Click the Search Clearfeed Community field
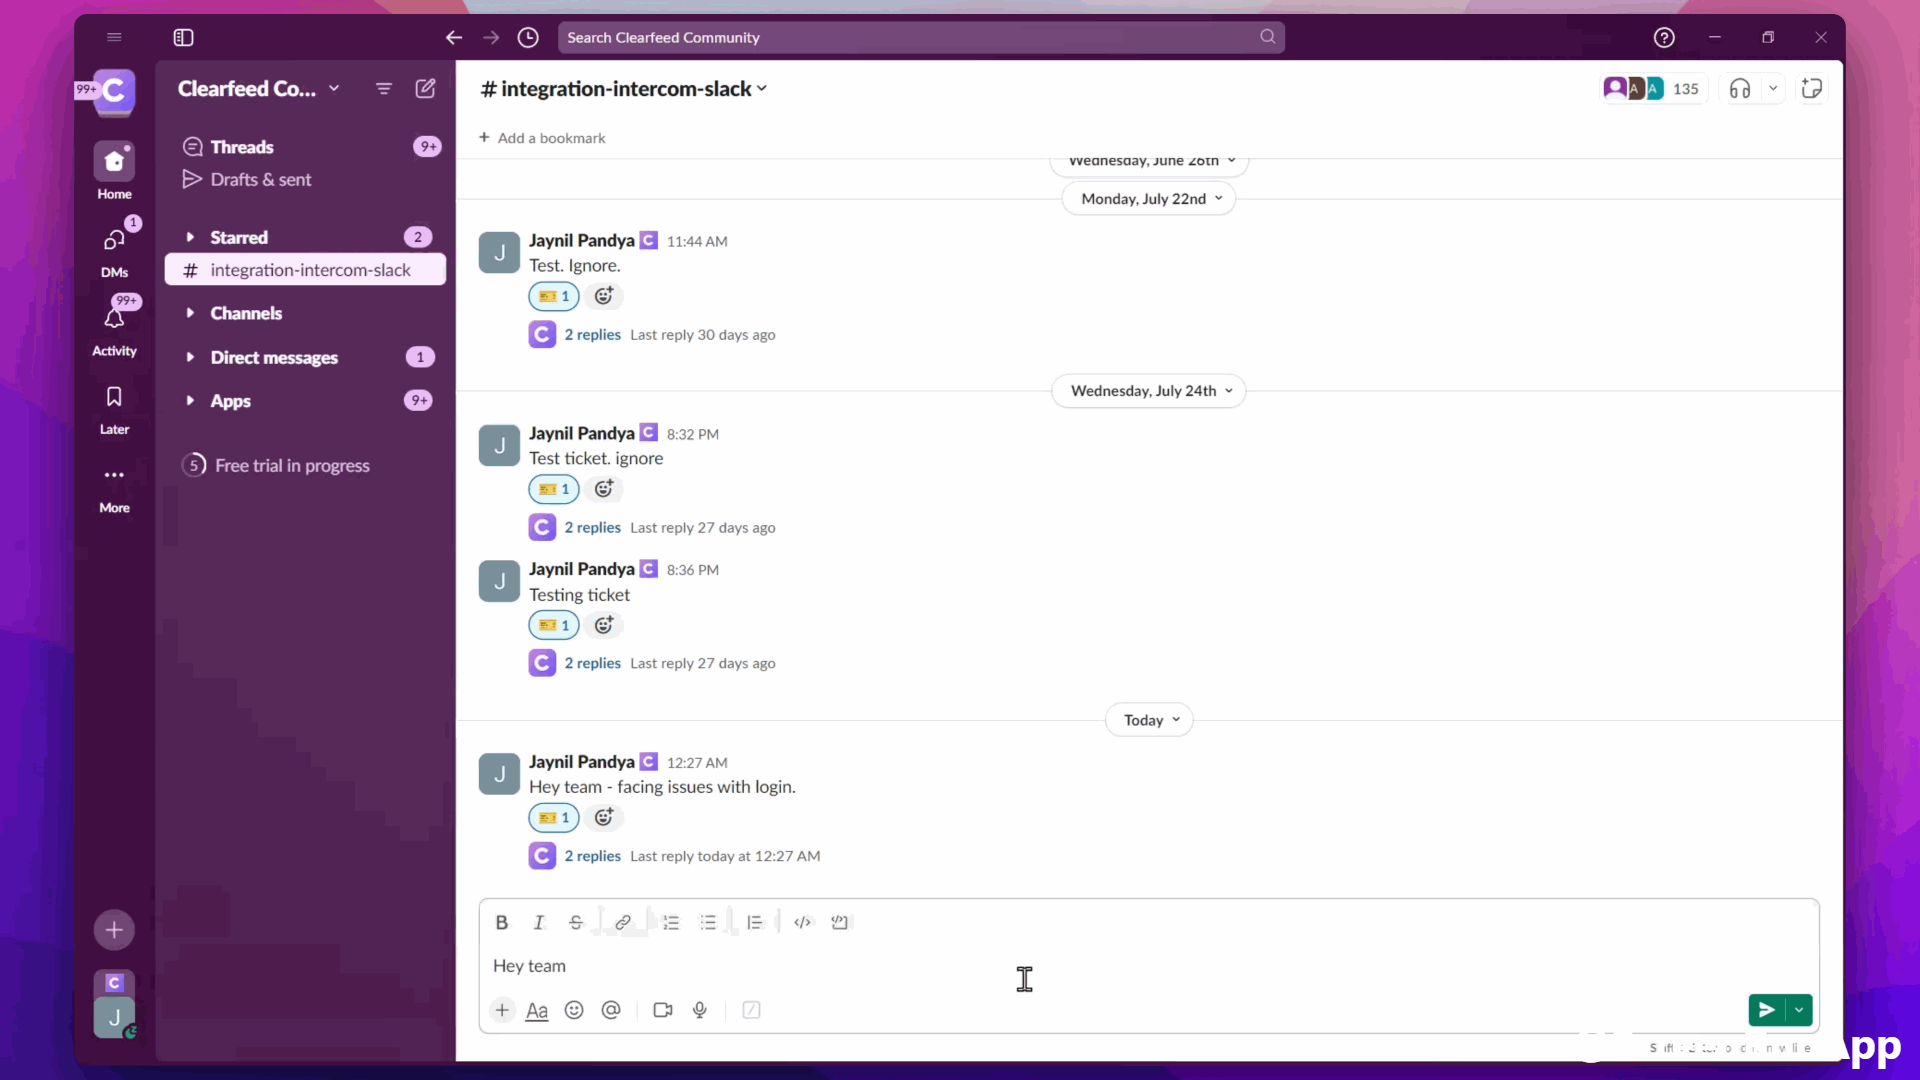 point(920,37)
